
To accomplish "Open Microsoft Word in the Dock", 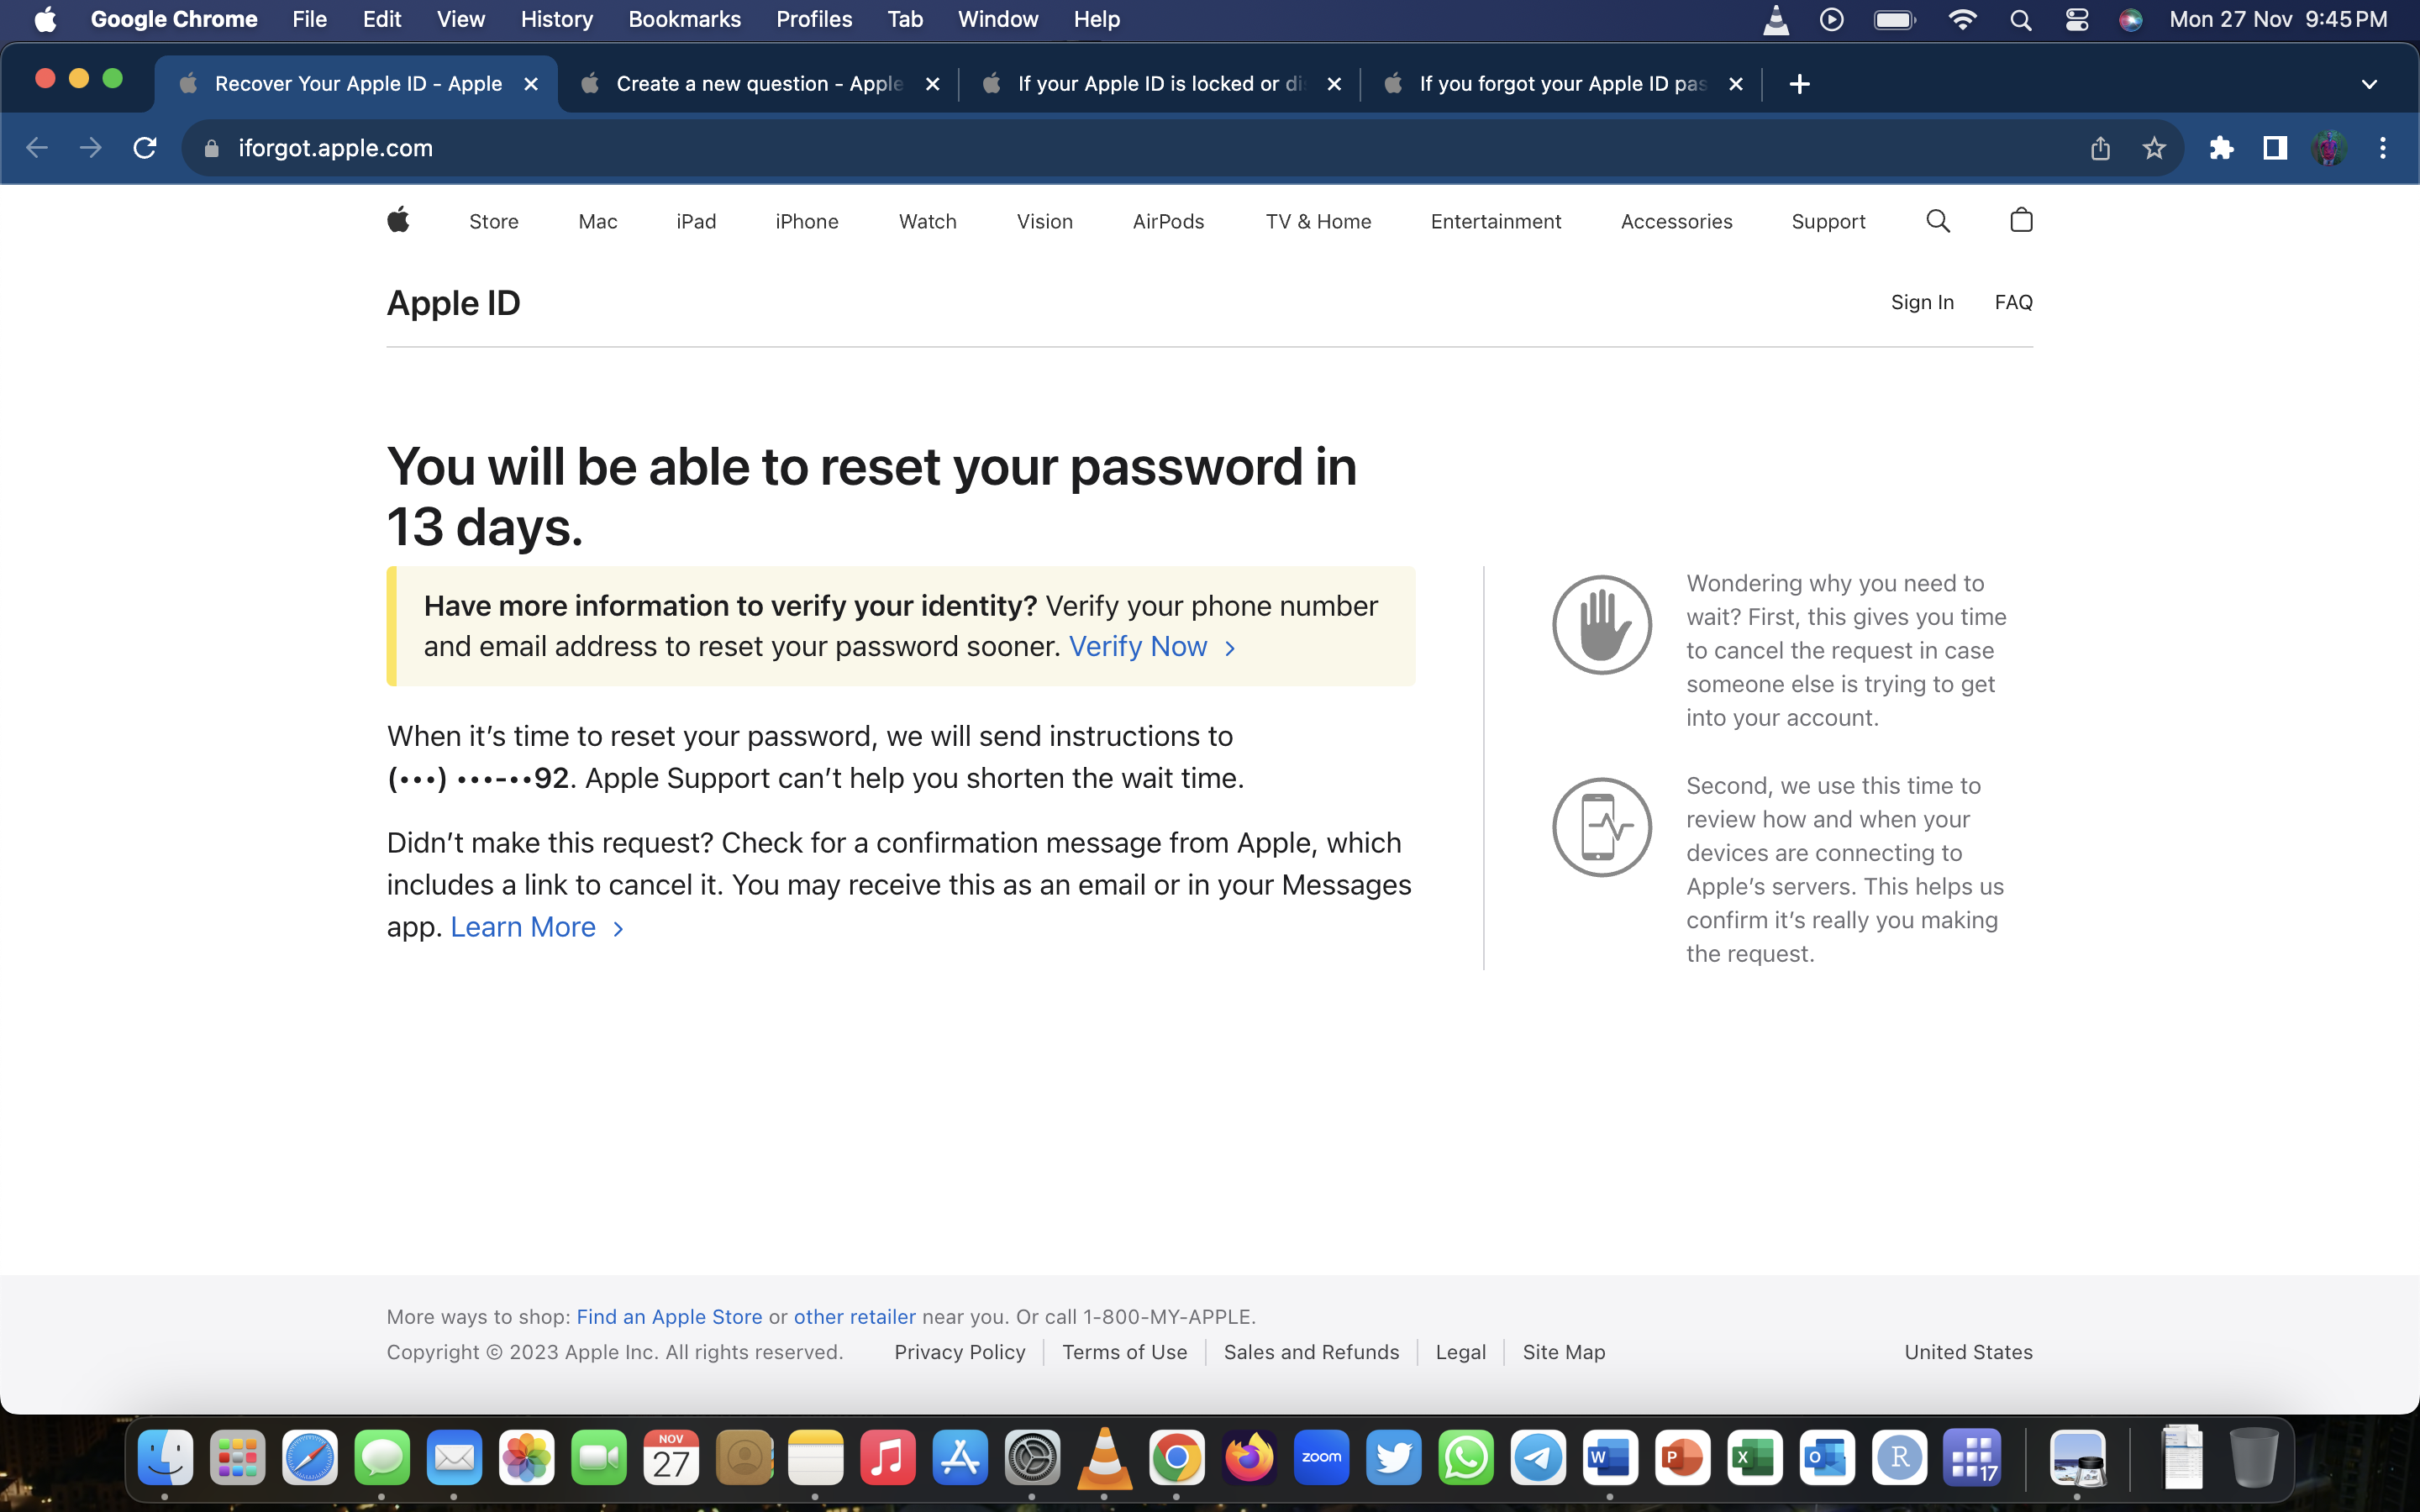I will point(1610,1458).
